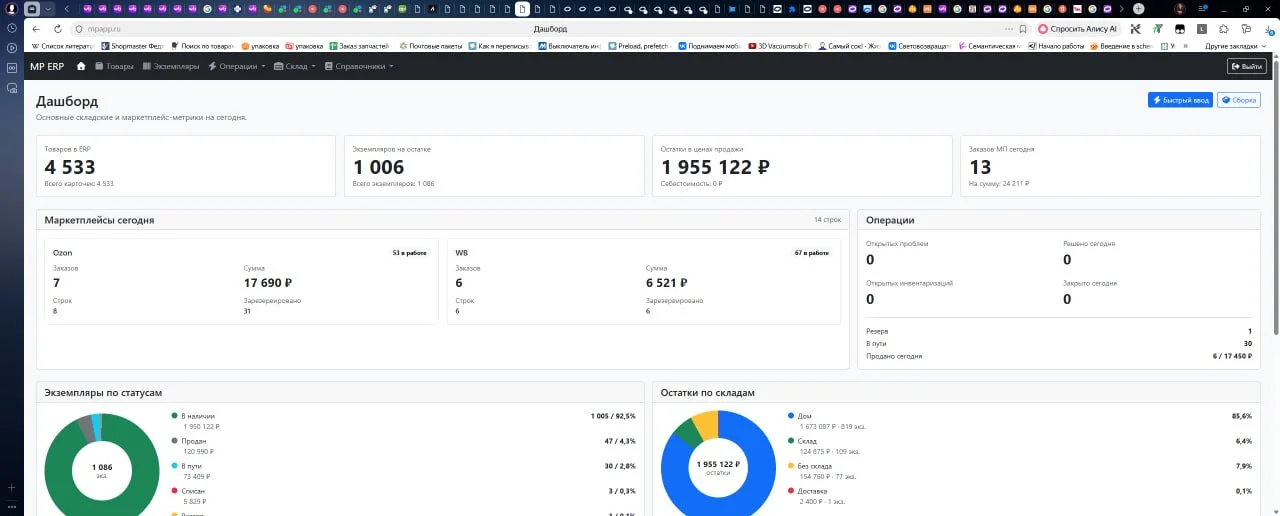This screenshot has width=1280, height=516.
Task: Bookmark this page with the bookmark icon
Action: click(x=1024, y=29)
